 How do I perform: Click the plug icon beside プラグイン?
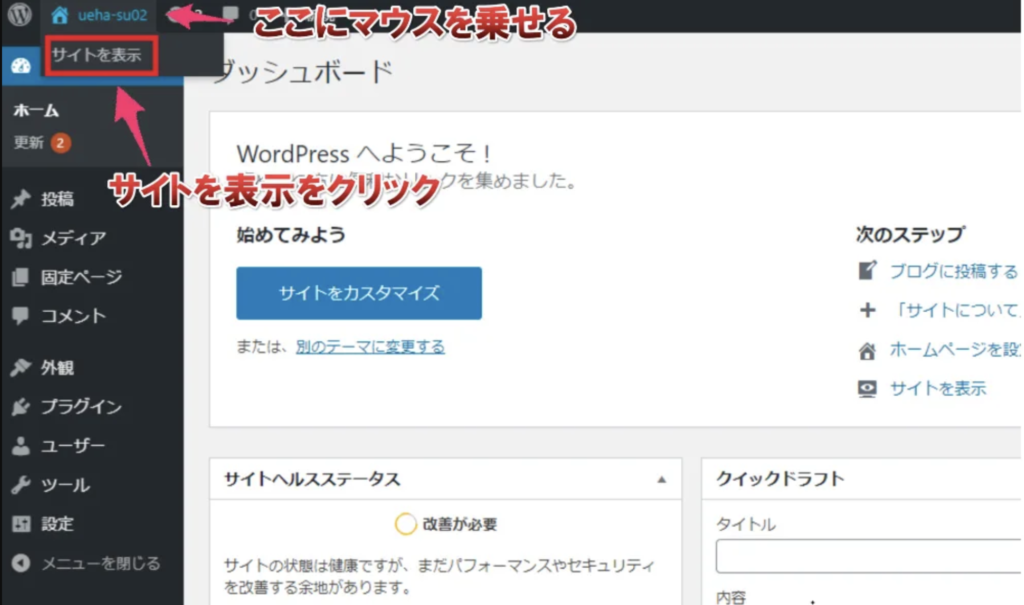(x=21, y=407)
